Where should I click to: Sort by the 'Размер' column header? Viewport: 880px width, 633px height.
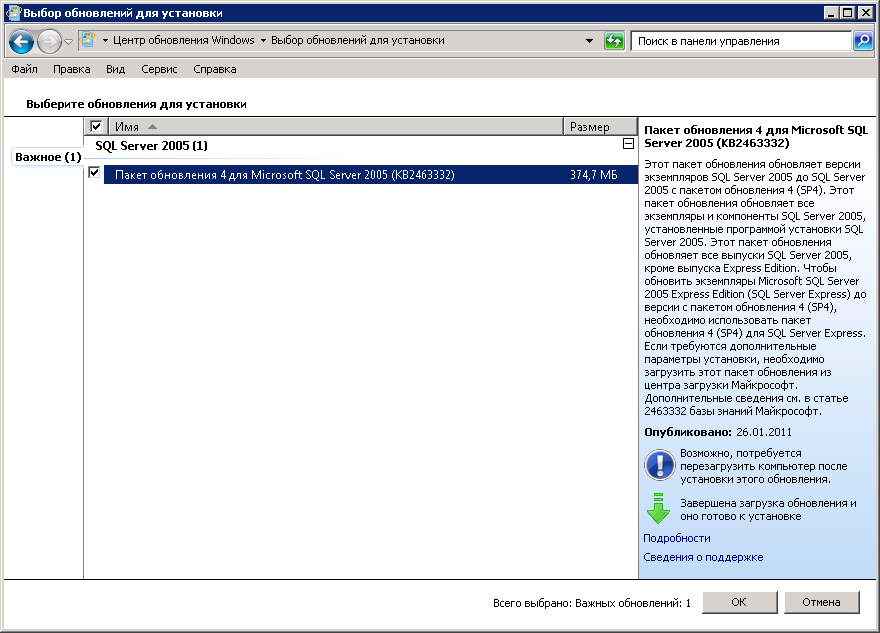pos(600,127)
